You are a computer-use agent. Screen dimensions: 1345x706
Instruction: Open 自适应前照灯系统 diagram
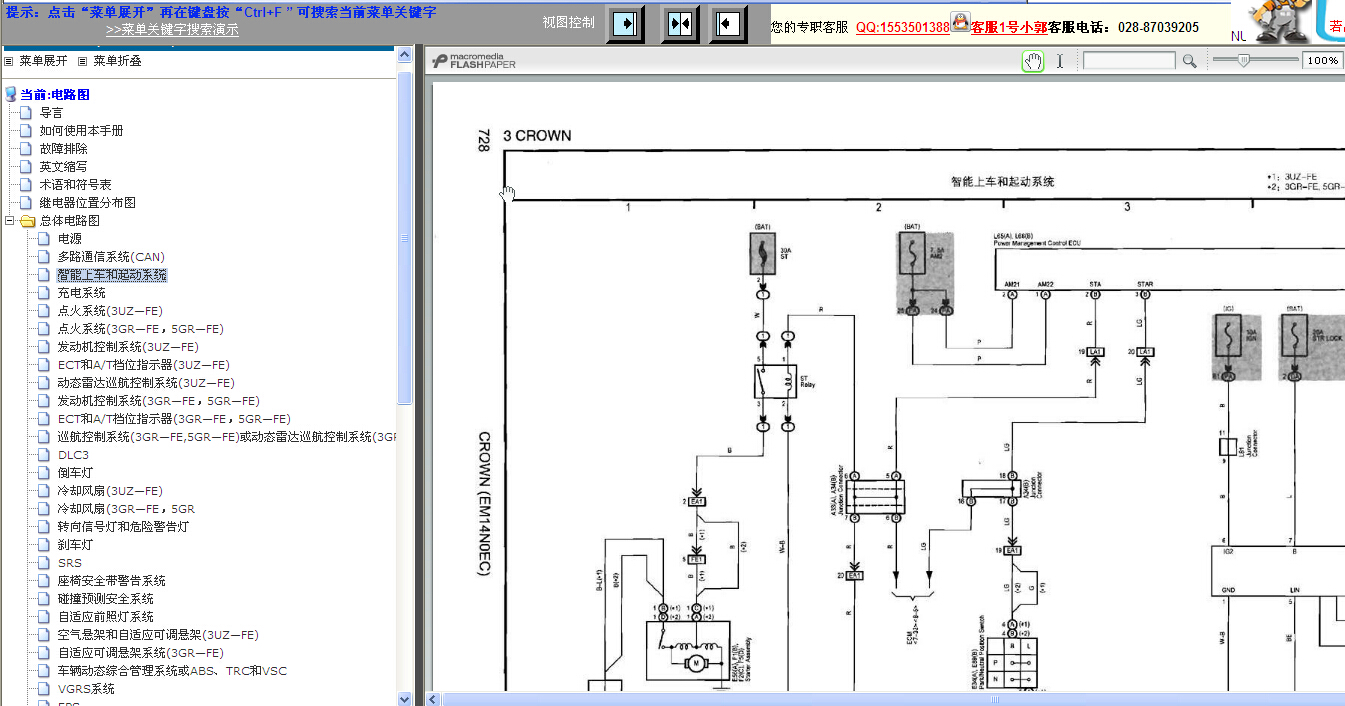tap(105, 617)
